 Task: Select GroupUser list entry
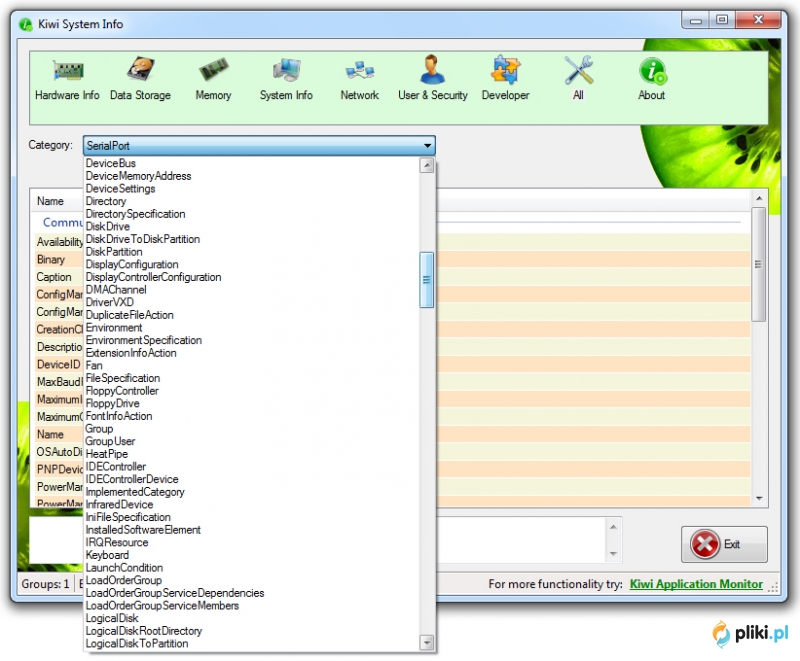[x=252, y=441]
